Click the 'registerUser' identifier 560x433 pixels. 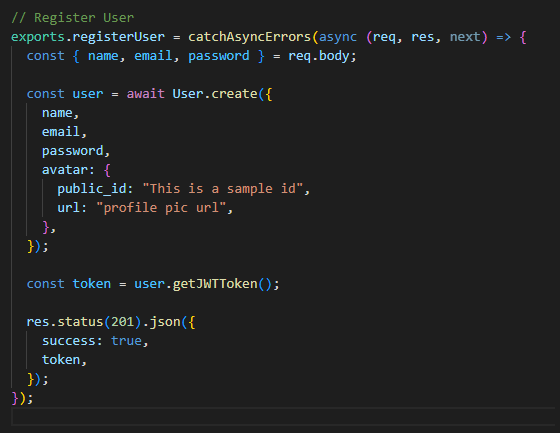(119, 37)
